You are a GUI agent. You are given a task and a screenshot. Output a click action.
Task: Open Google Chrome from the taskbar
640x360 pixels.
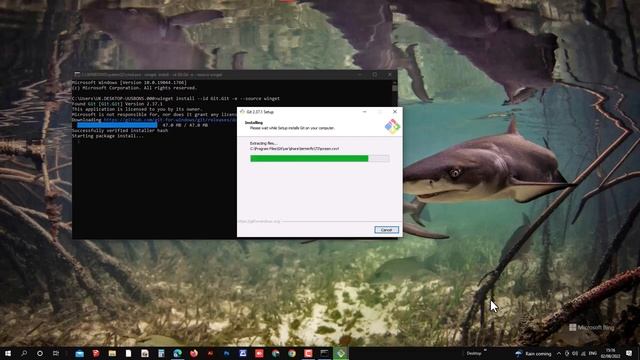coord(292,353)
